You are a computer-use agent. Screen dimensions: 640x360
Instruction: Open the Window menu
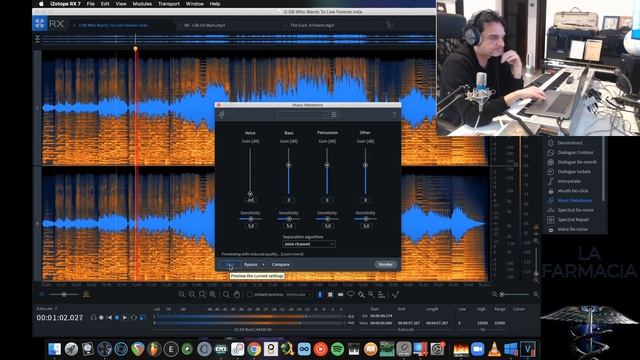[x=194, y=4]
